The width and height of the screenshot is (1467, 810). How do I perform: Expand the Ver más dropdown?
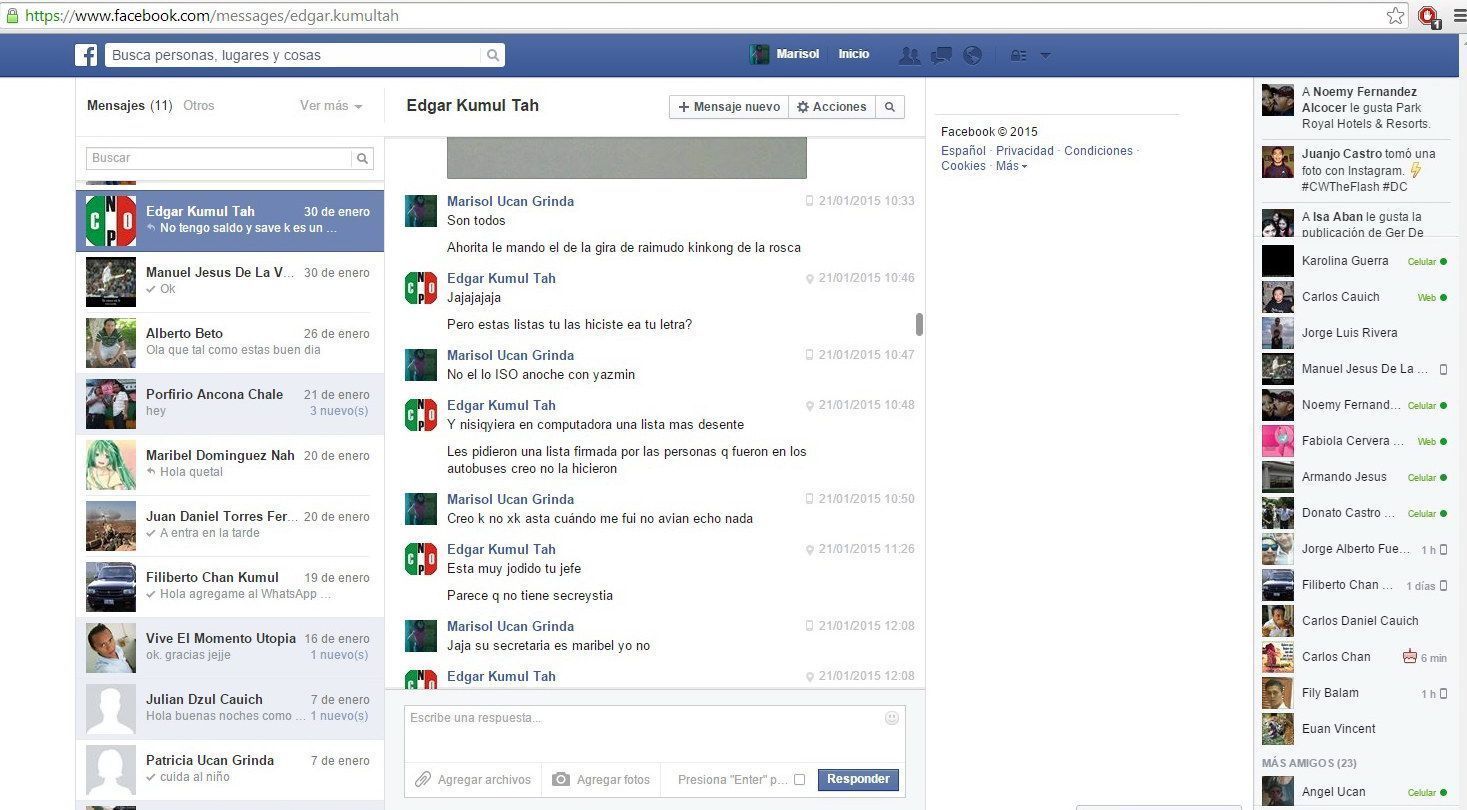(x=331, y=106)
